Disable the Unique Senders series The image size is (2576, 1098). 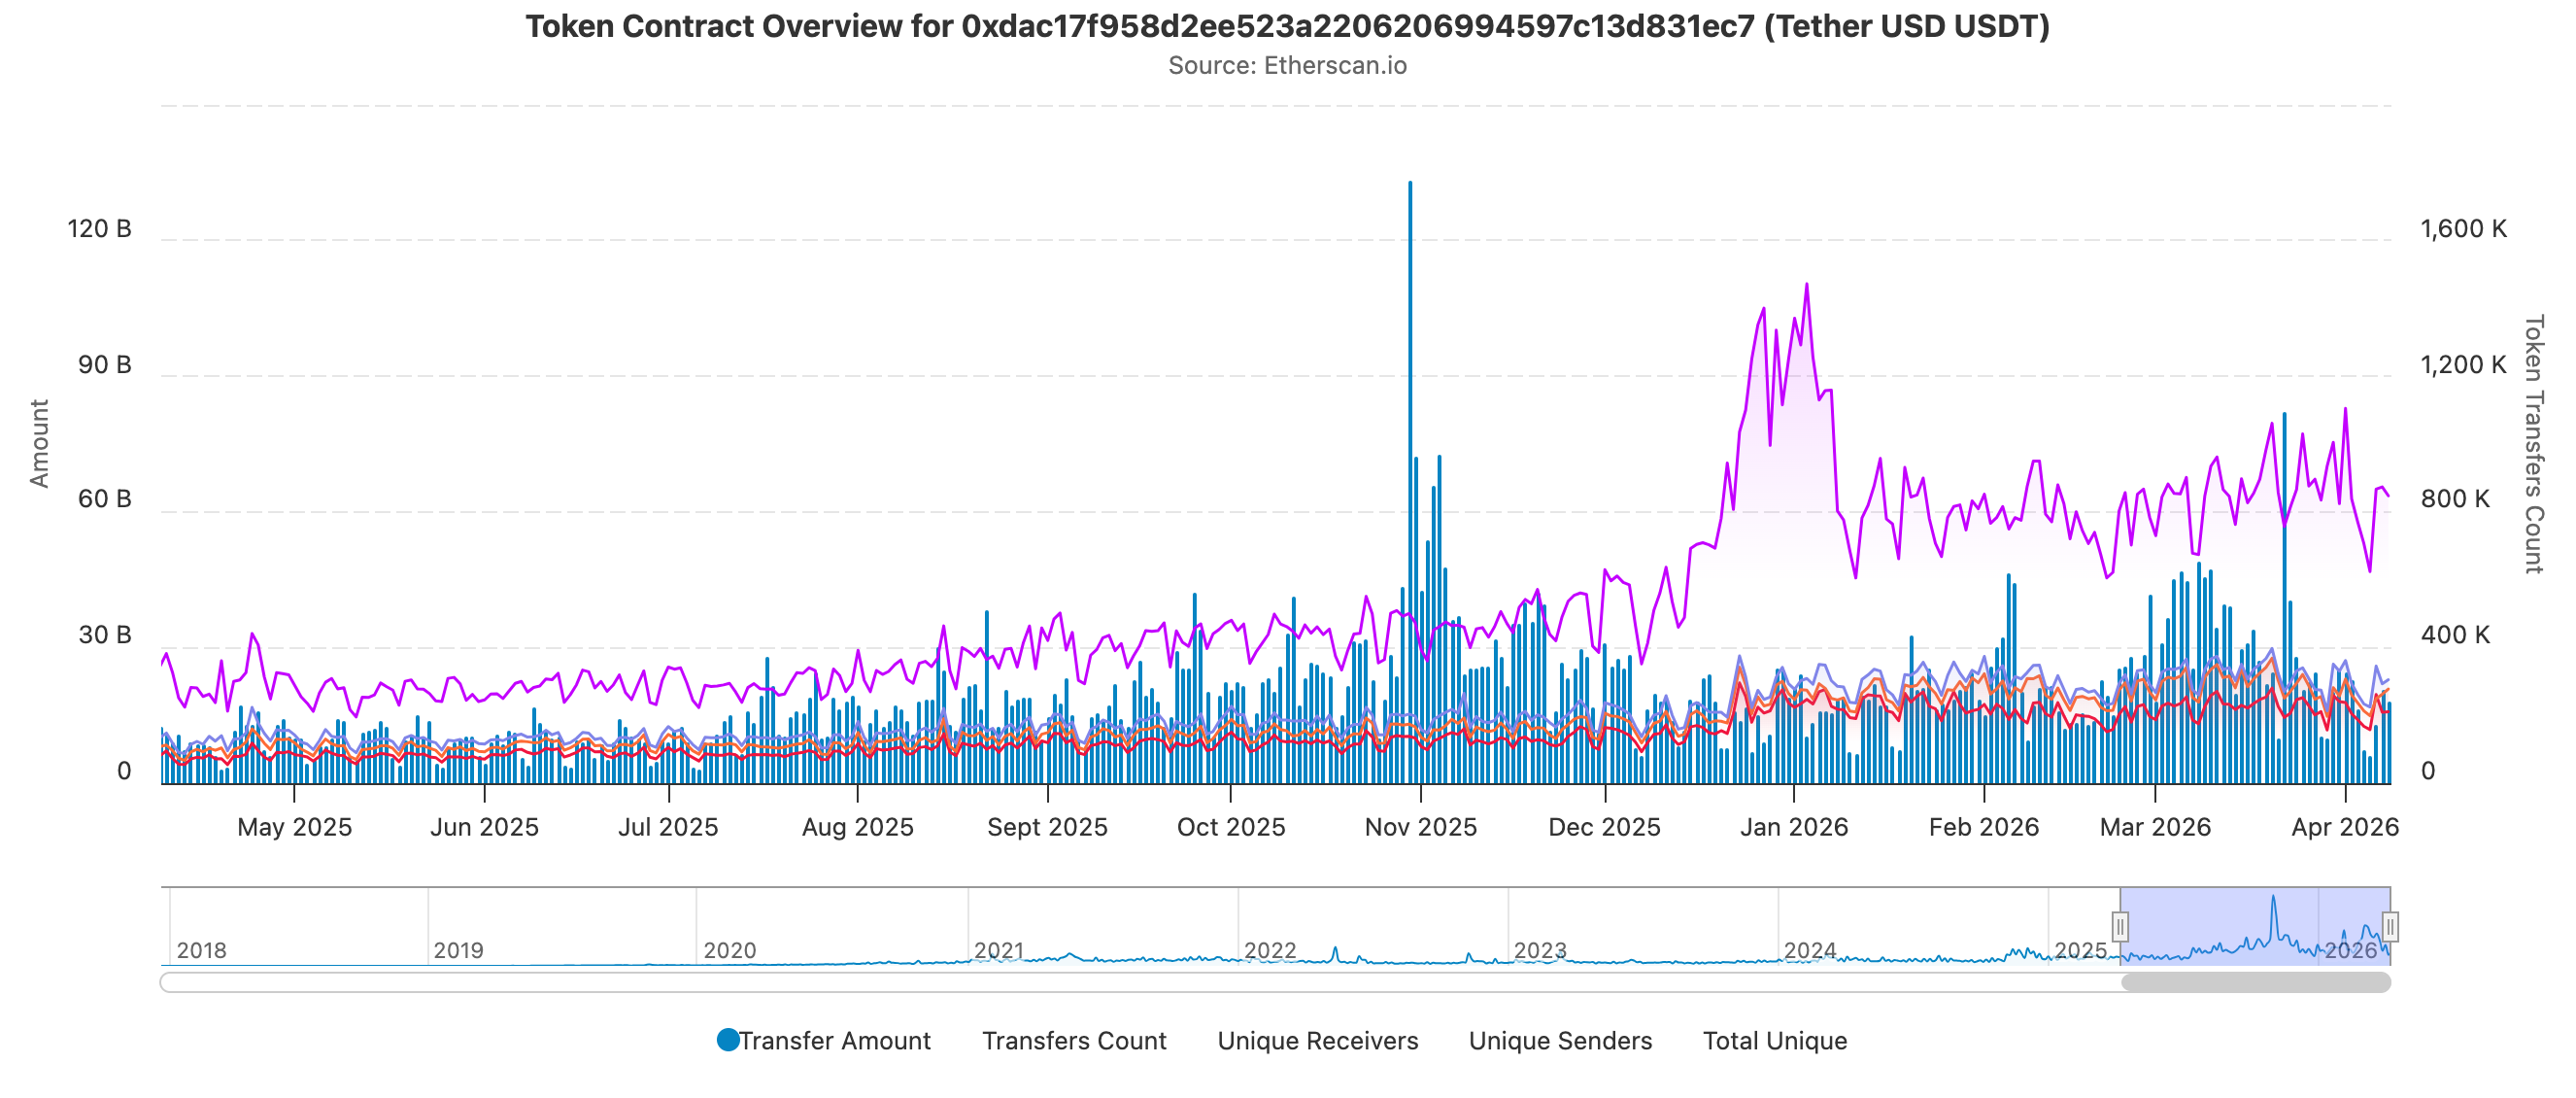tap(1560, 1040)
